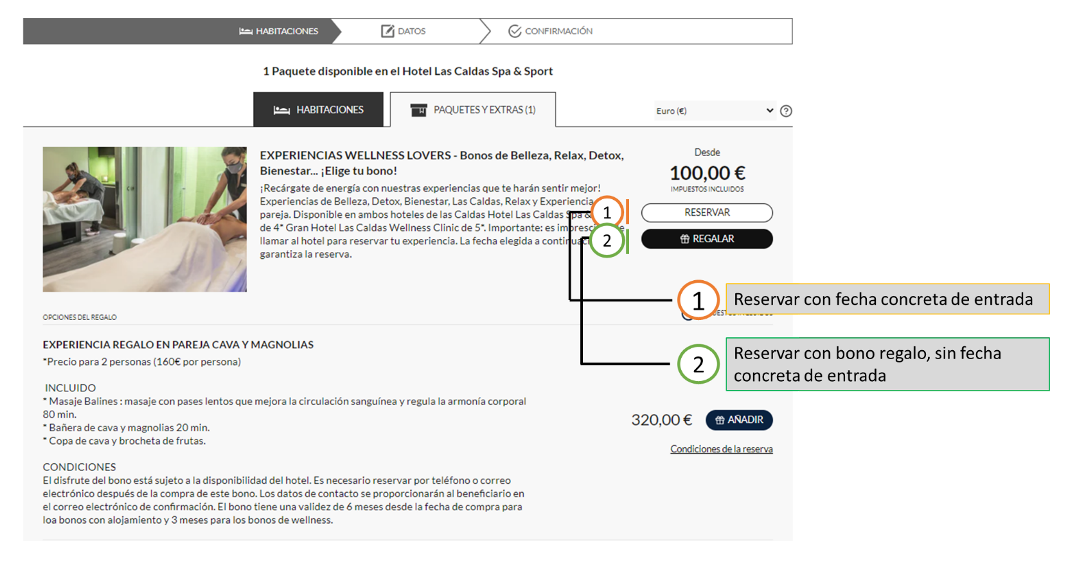Click the green circle 2 marker beside REGALAR
1078x568 pixels.
[x=606, y=241]
